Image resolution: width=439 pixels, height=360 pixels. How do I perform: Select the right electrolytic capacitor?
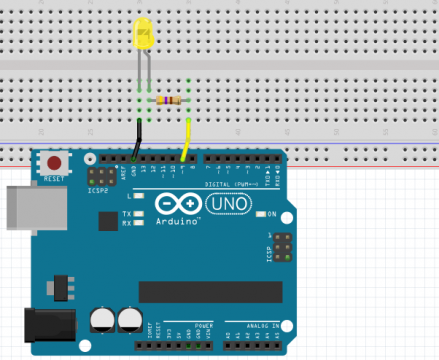pyautogui.click(x=130, y=320)
